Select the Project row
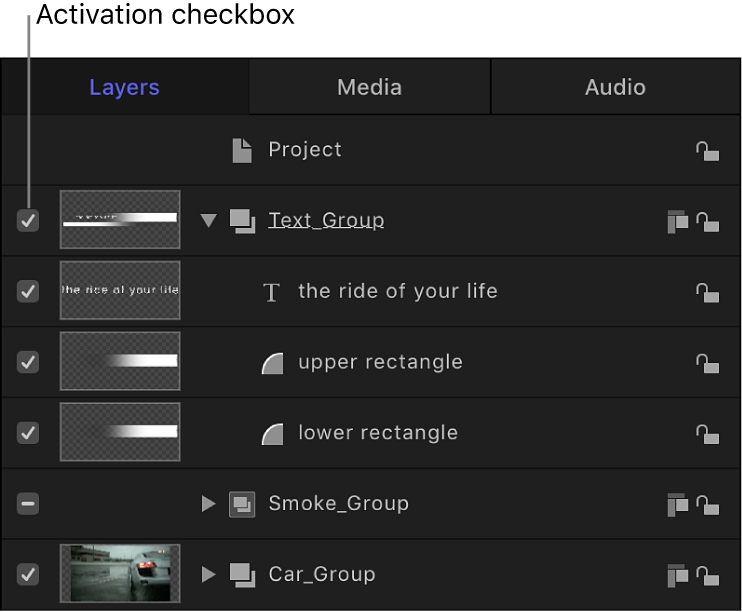Image resolution: width=742 pixels, height=612 pixels. pos(305,150)
